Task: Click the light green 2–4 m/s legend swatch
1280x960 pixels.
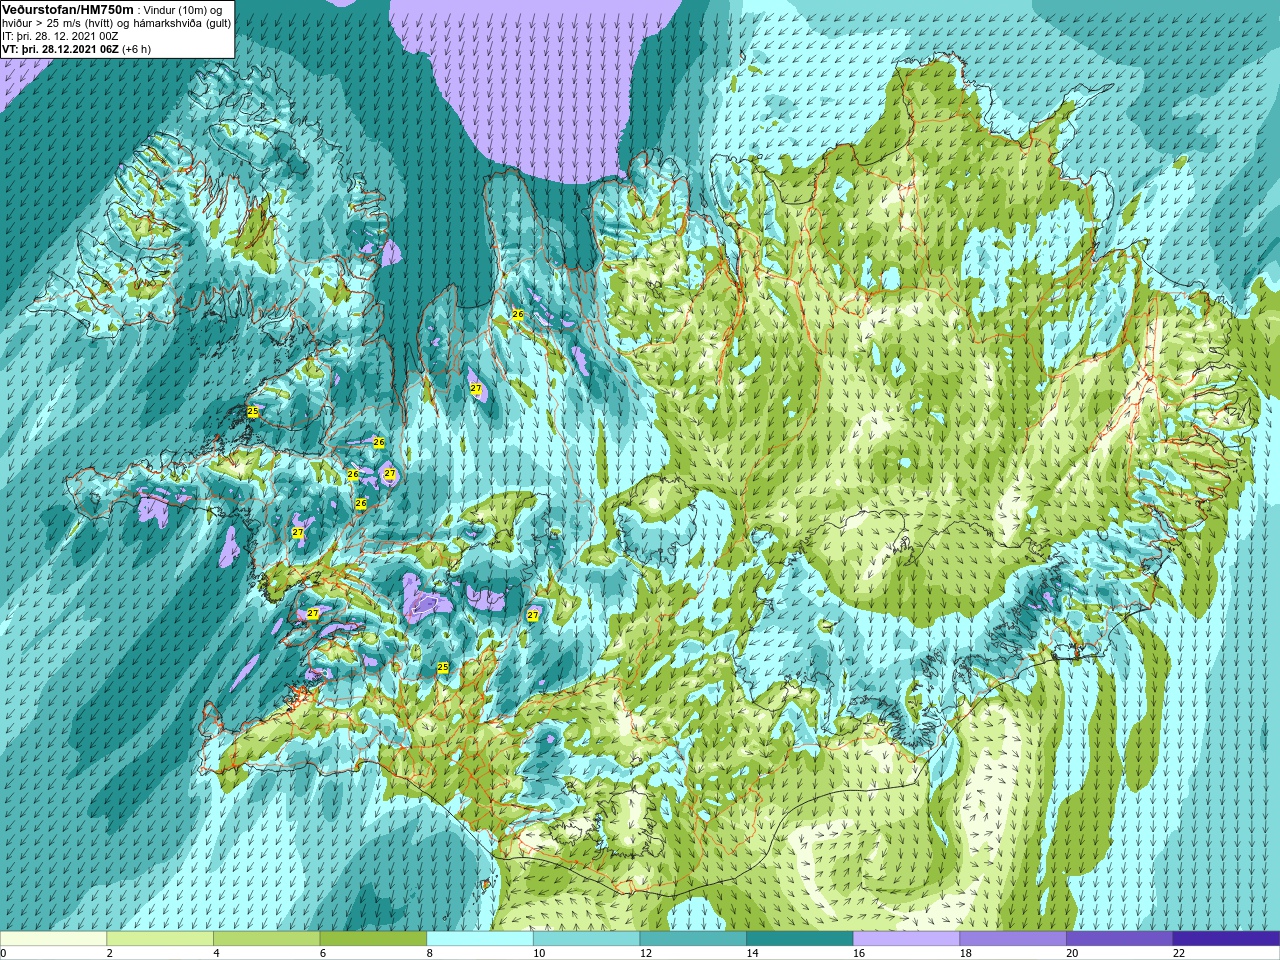Action: click(x=160, y=939)
